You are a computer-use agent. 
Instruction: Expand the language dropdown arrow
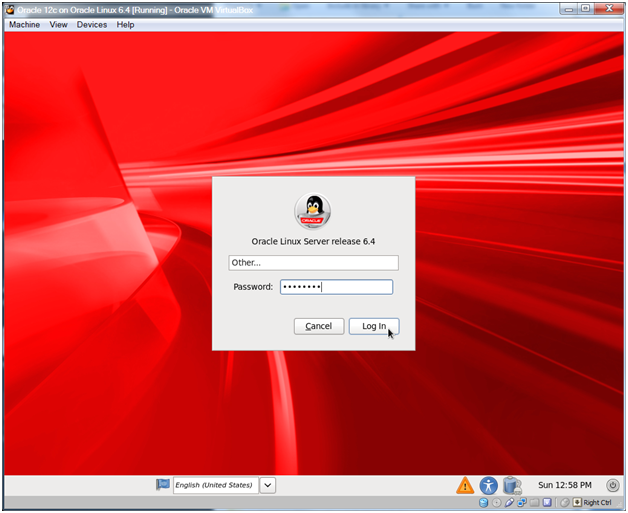[x=268, y=485]
